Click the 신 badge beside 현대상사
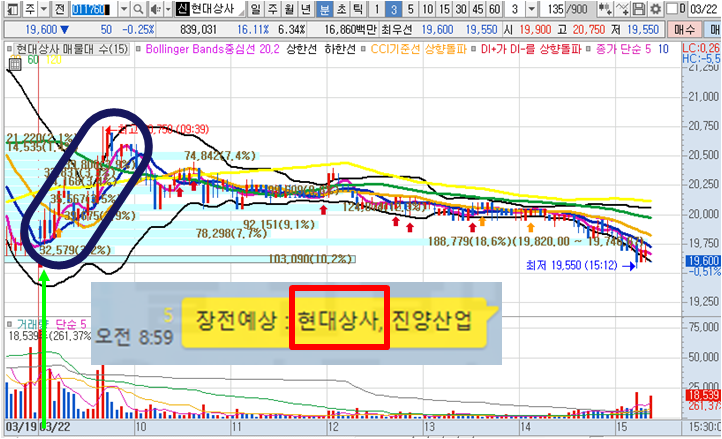 [182, 9]
